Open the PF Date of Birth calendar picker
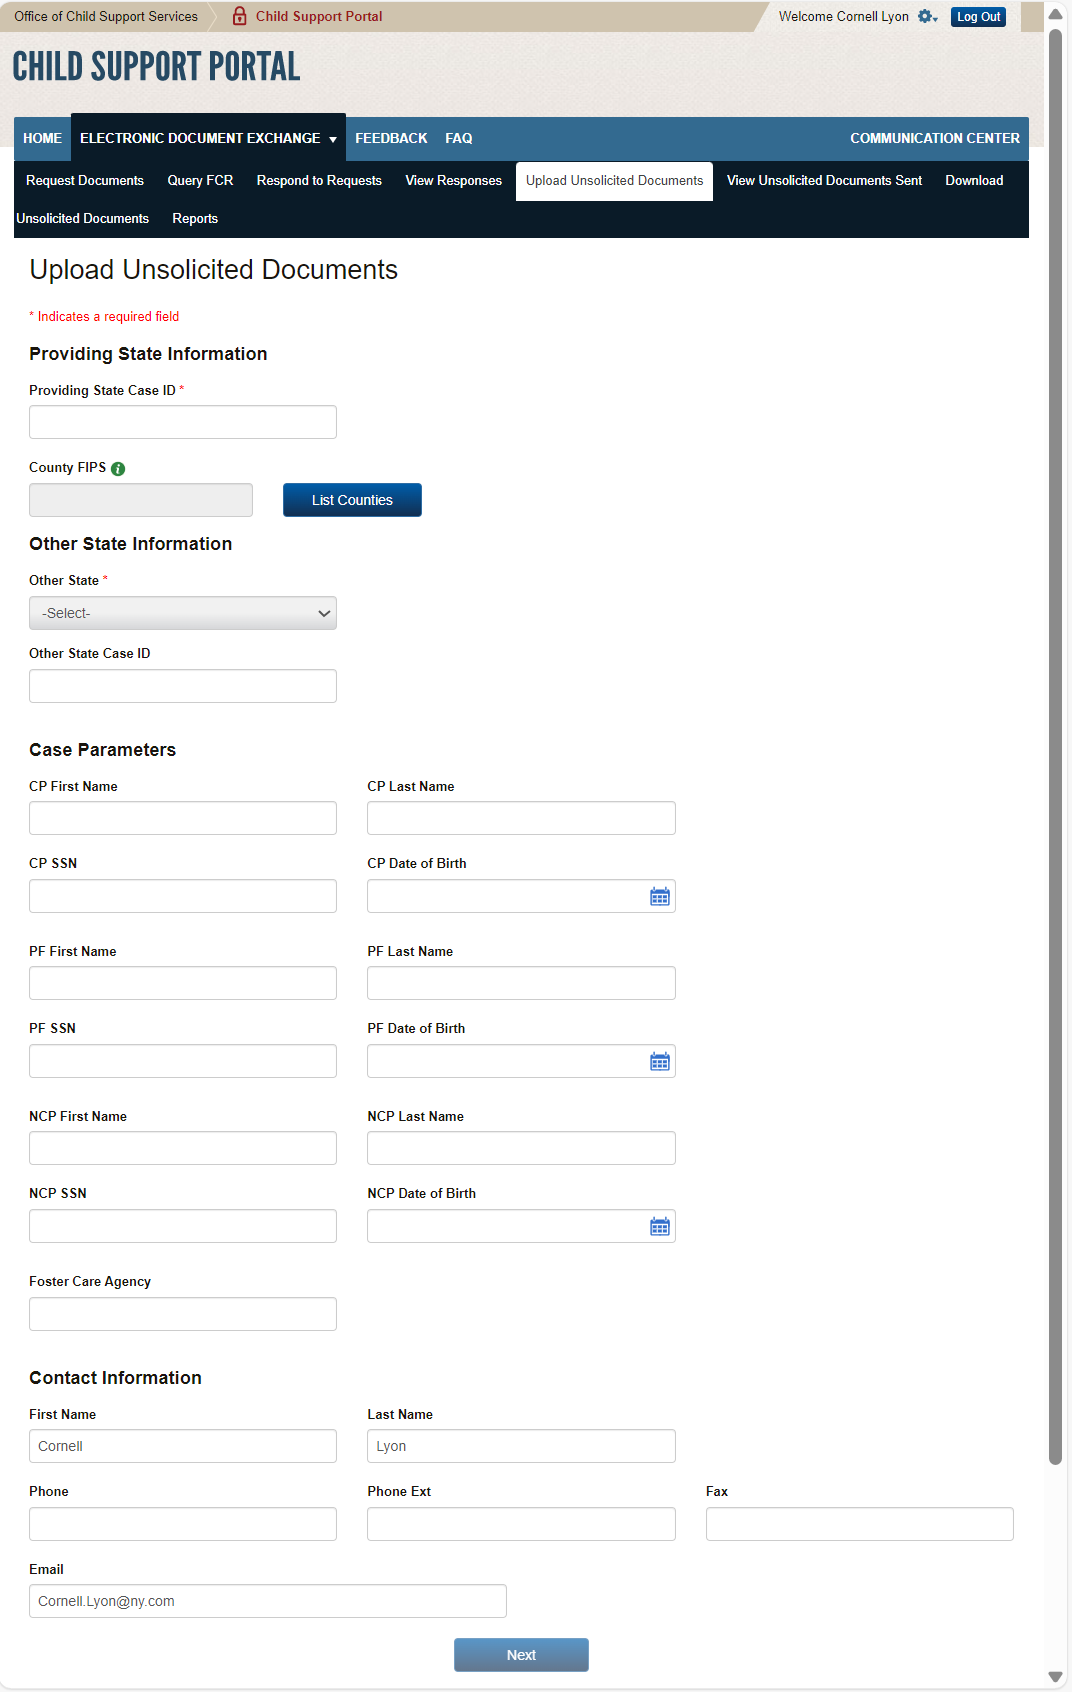The height and width of the screenshot is (1692, 1072). coord(660,1062)
